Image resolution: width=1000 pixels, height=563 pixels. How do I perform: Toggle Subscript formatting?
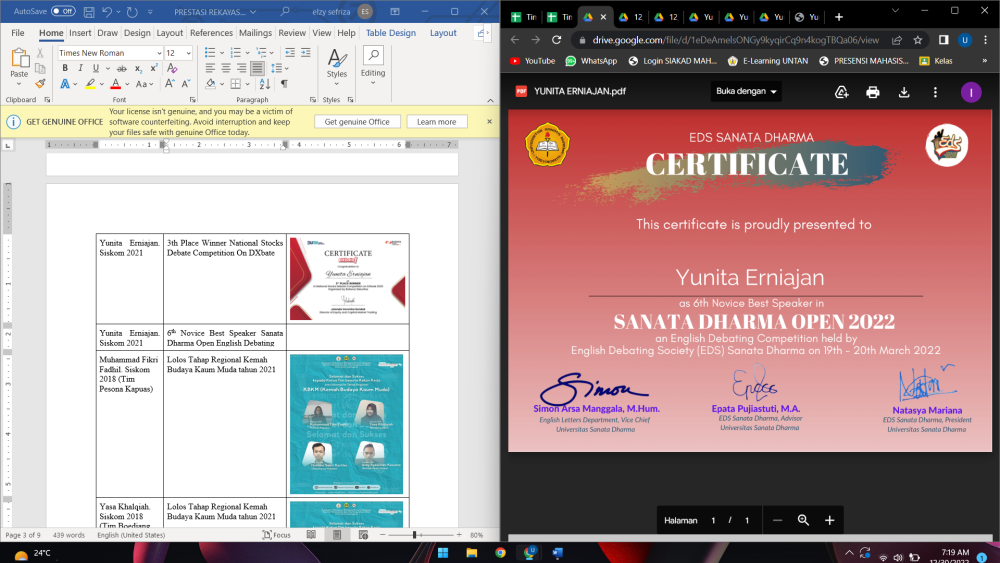[138, 68]
